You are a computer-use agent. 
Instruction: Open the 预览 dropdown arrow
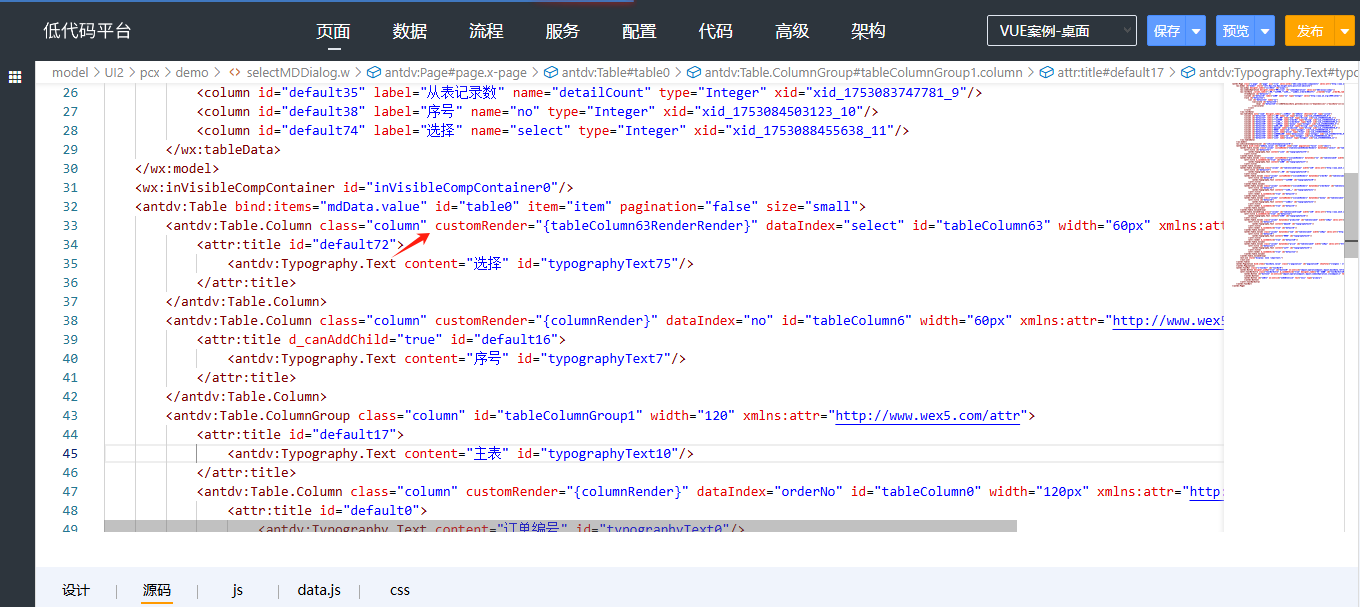(1265, 31)
